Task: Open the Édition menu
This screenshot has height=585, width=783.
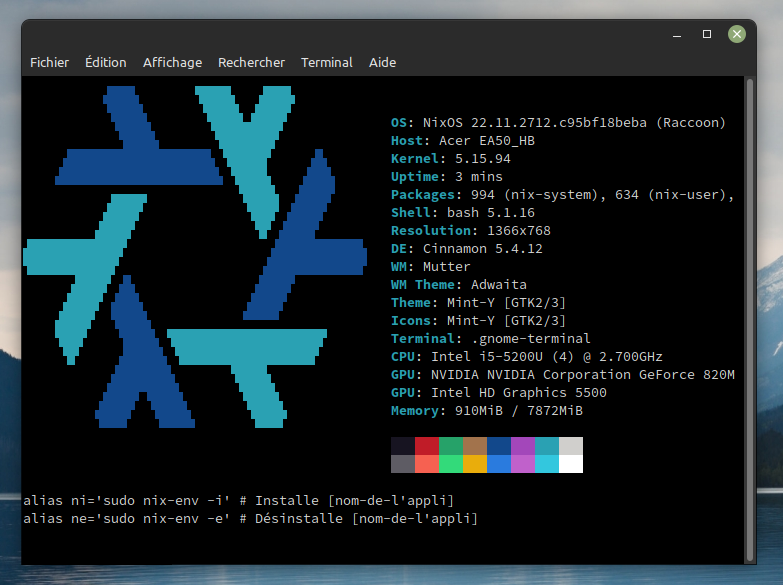Action: 106,62
